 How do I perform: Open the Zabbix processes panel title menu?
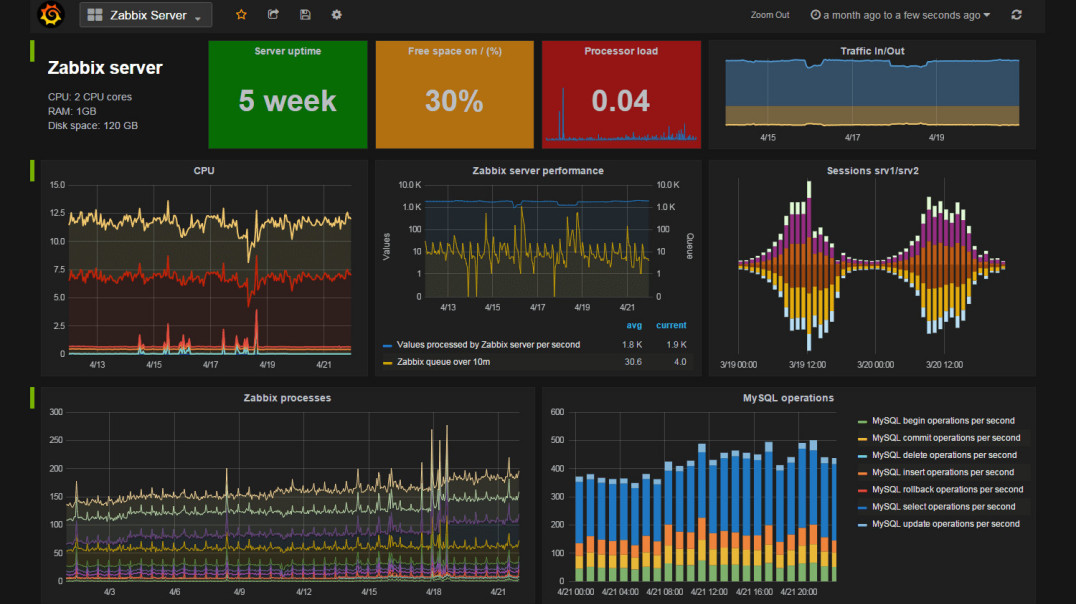click(x=287, y=398)
